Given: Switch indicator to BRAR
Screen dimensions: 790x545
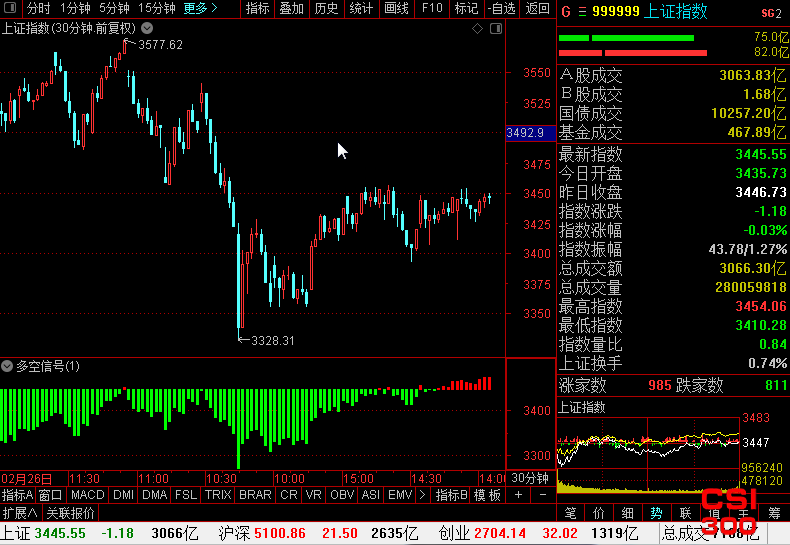Looking at the screenshot, I should [255, 495].
